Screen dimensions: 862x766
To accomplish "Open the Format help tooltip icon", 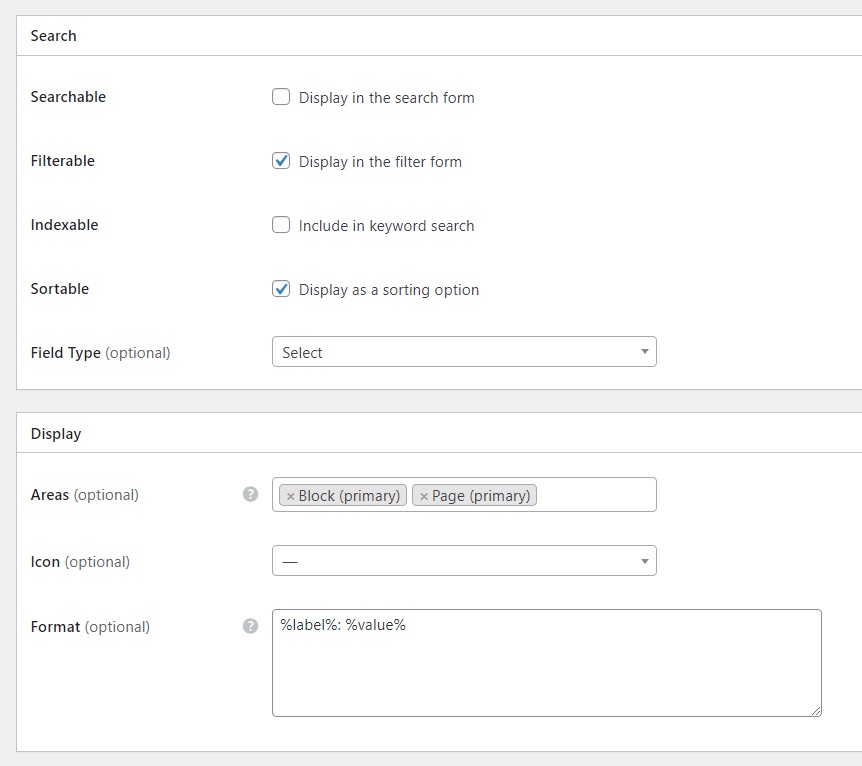I will pyautogui.click(x=250, y=627).
